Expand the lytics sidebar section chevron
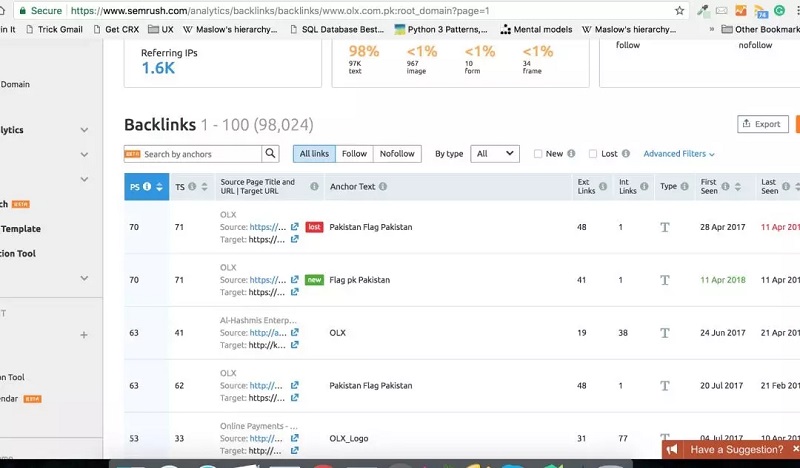 point(84,130)
